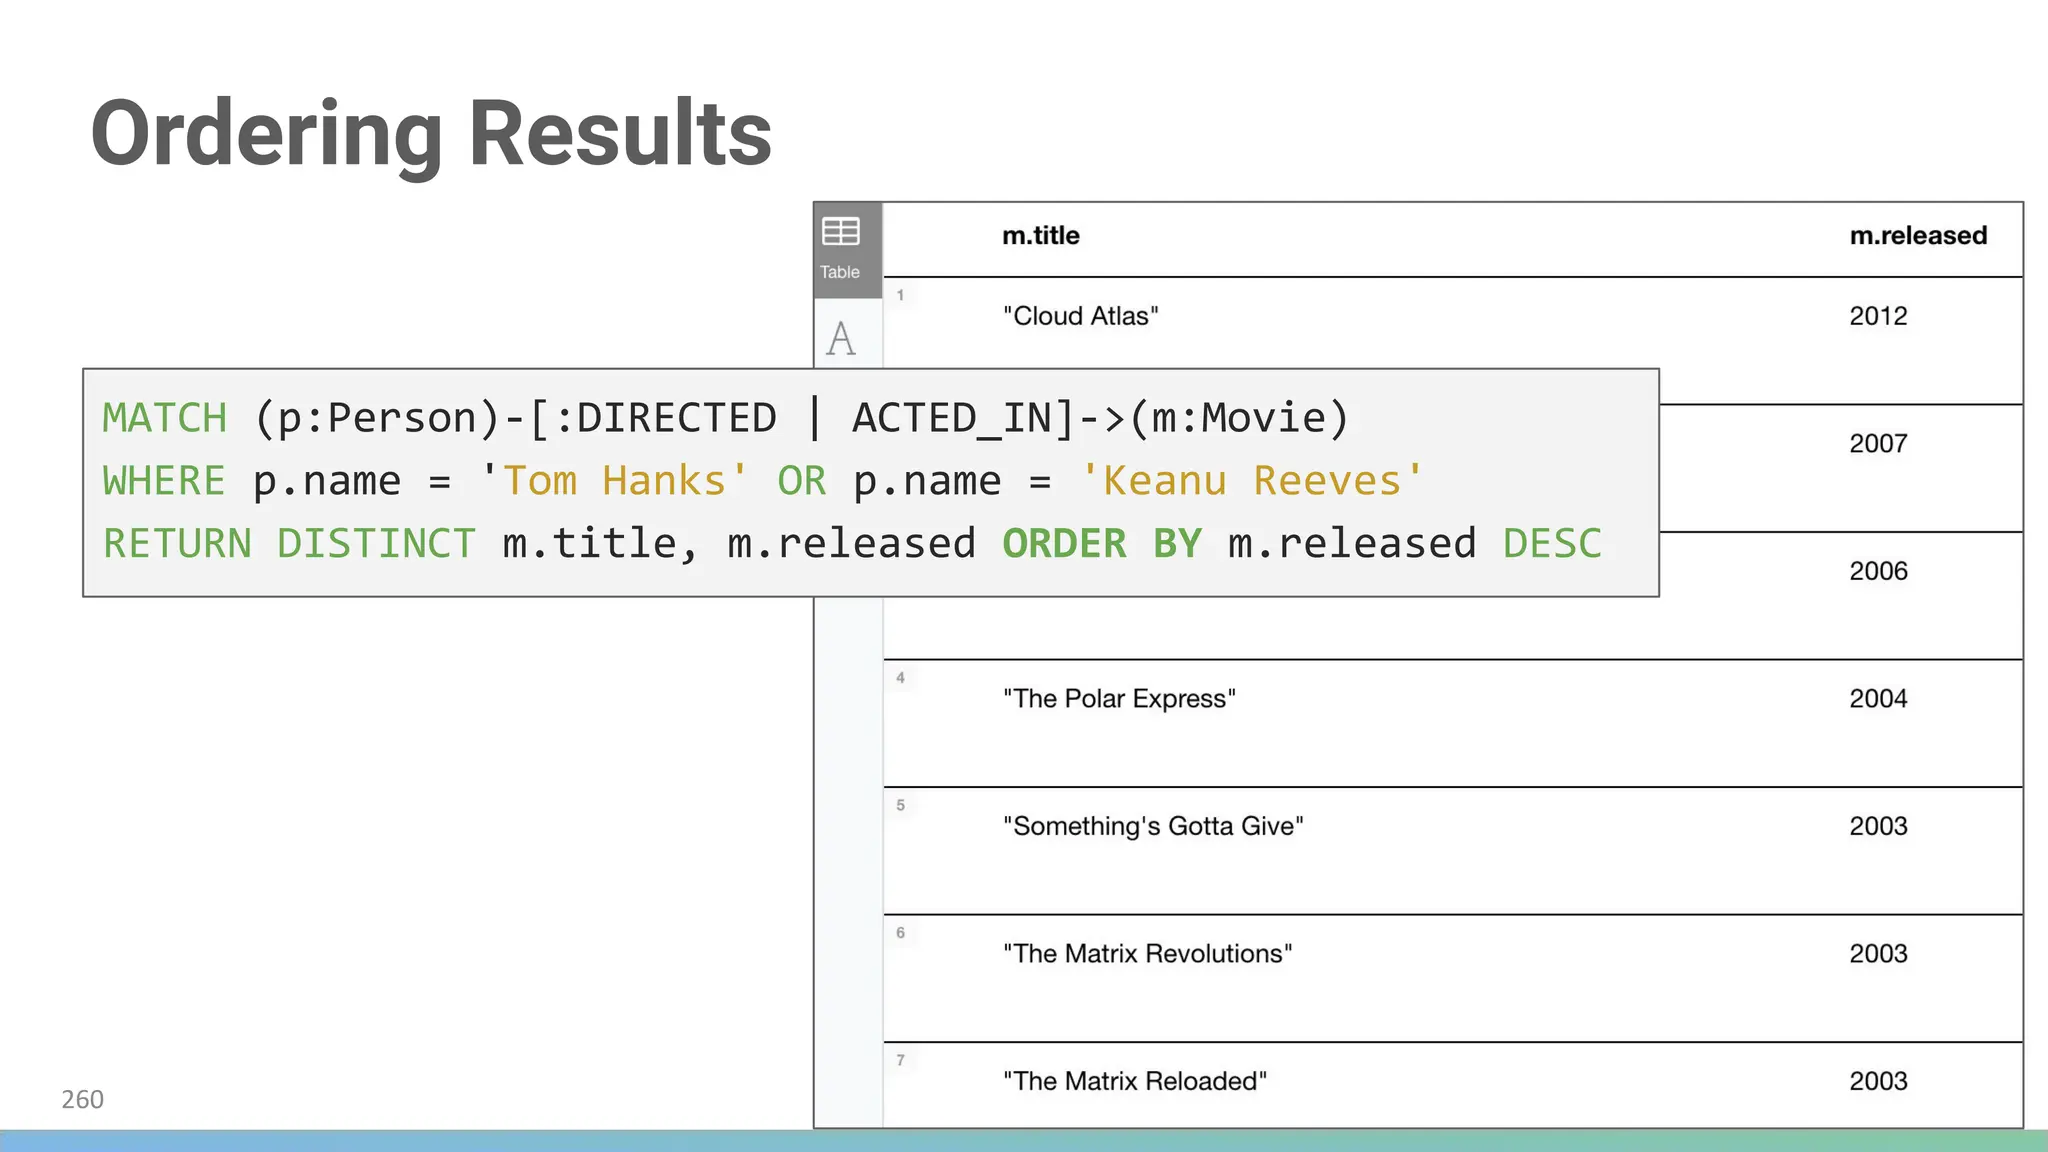The width and height of the screenshot is (2048, 1152).
Task: Click the RETURN keyword in query
Action: tap(177, 544)
